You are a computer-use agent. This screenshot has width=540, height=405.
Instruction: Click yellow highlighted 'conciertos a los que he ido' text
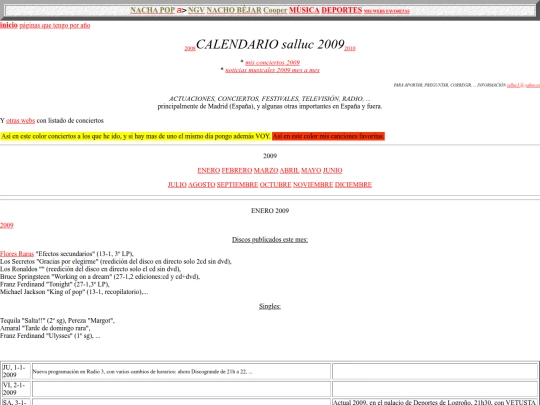pos(135,136)
